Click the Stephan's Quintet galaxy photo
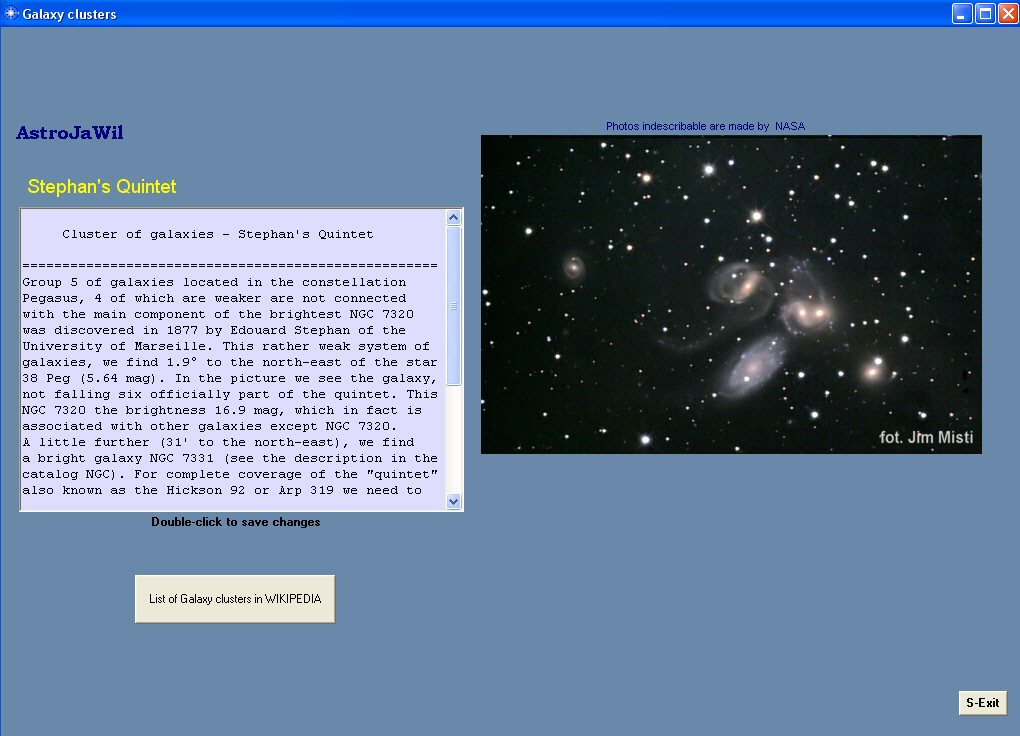 [731, 294]
